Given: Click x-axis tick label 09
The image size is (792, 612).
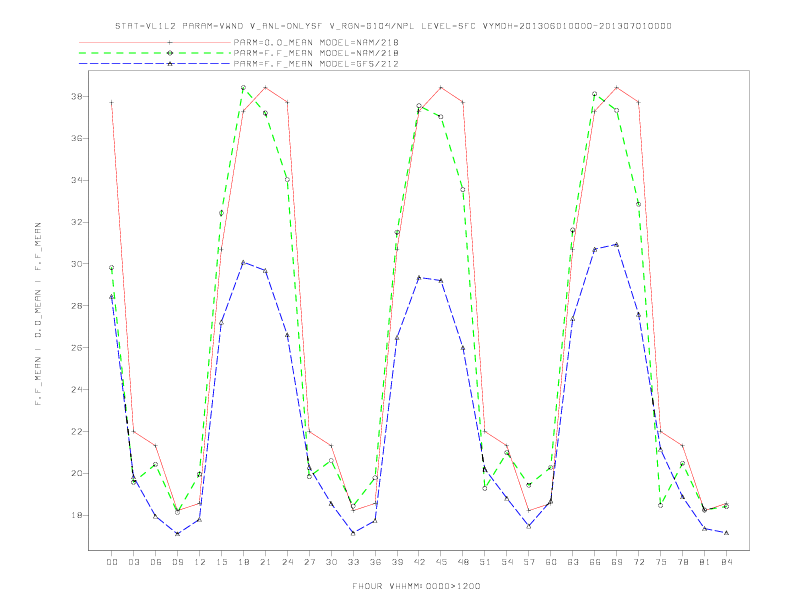Looking at the screenshot, I should (177, 562).
